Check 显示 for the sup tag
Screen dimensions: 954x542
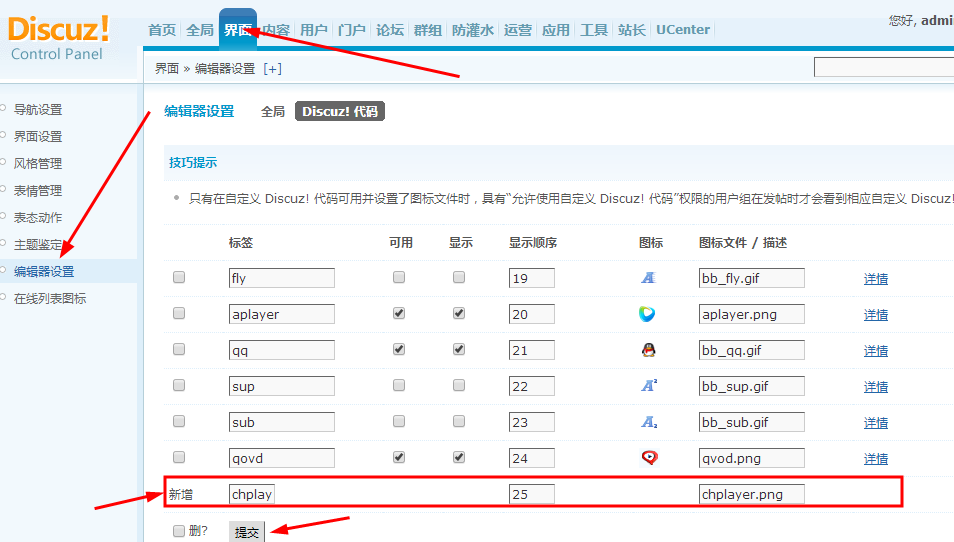pyautogui.click(x=459, y=385)
